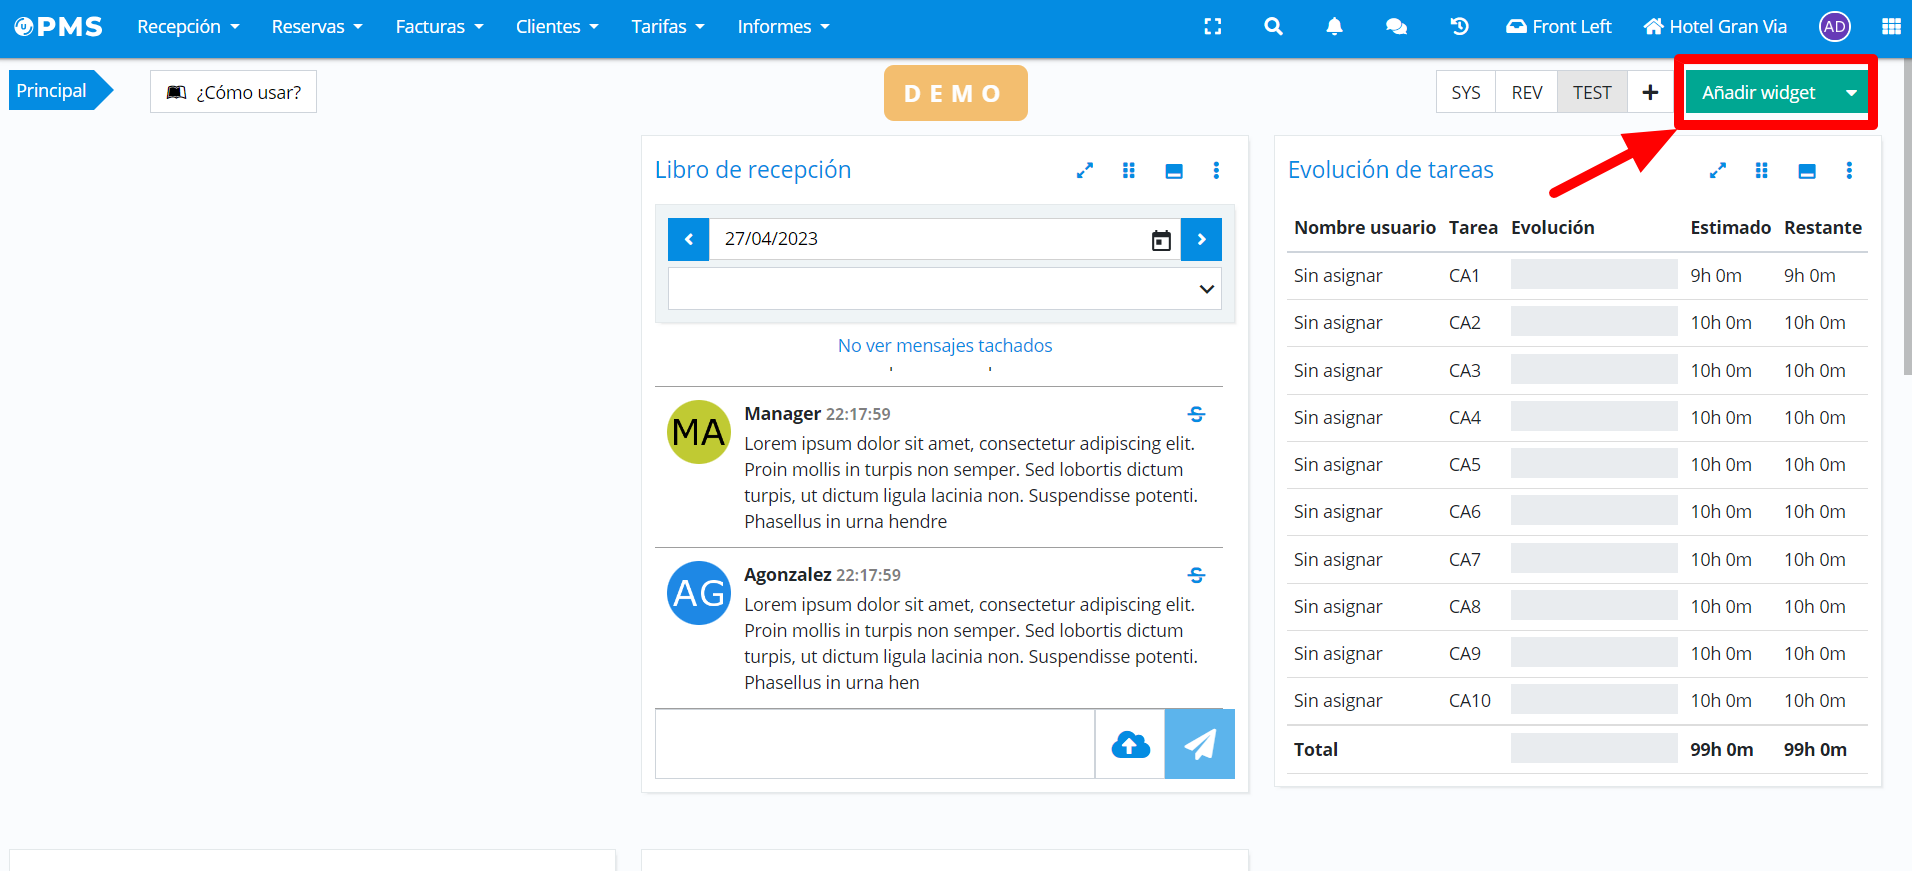
Task: Open the Añadir widget dropdown arrow
Action: [x=1851, y=92]
